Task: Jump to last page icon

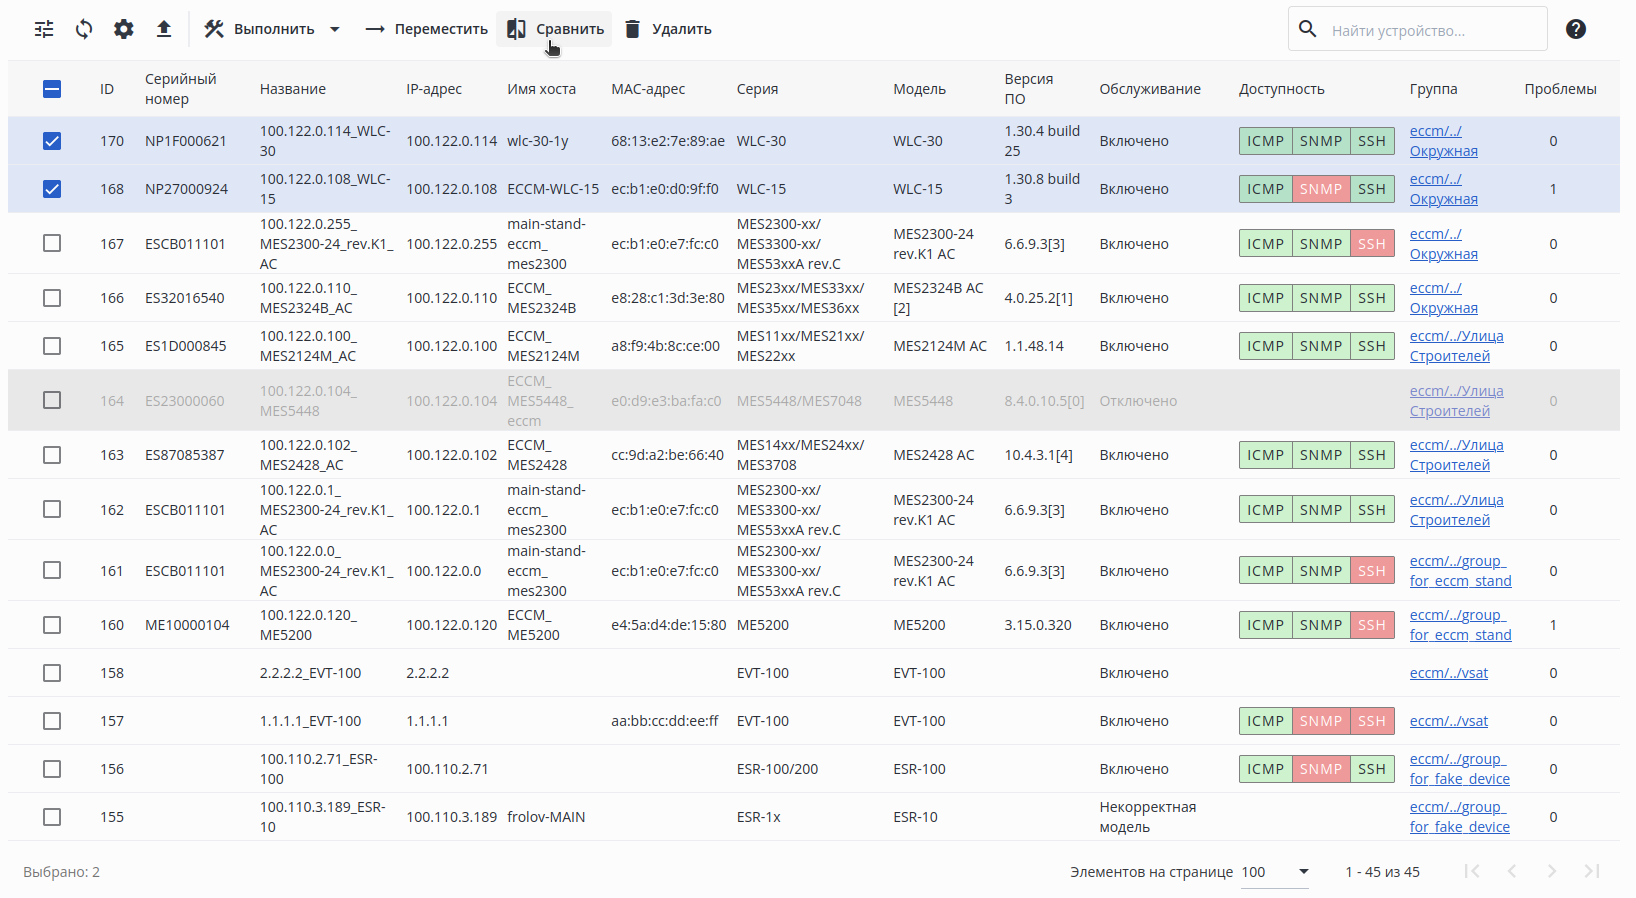Action: 1592,871
